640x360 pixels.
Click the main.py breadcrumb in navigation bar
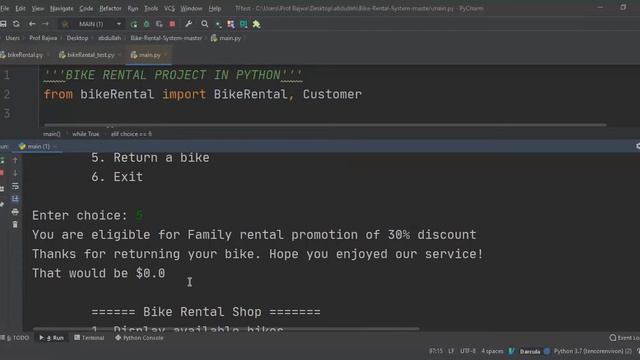coord(226,38)
